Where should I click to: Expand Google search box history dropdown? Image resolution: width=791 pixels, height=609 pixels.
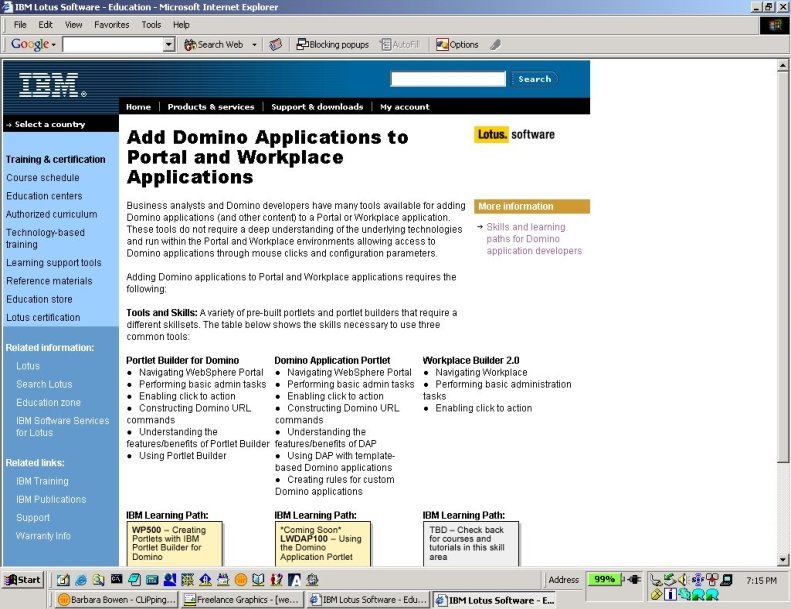coord(169,45)
